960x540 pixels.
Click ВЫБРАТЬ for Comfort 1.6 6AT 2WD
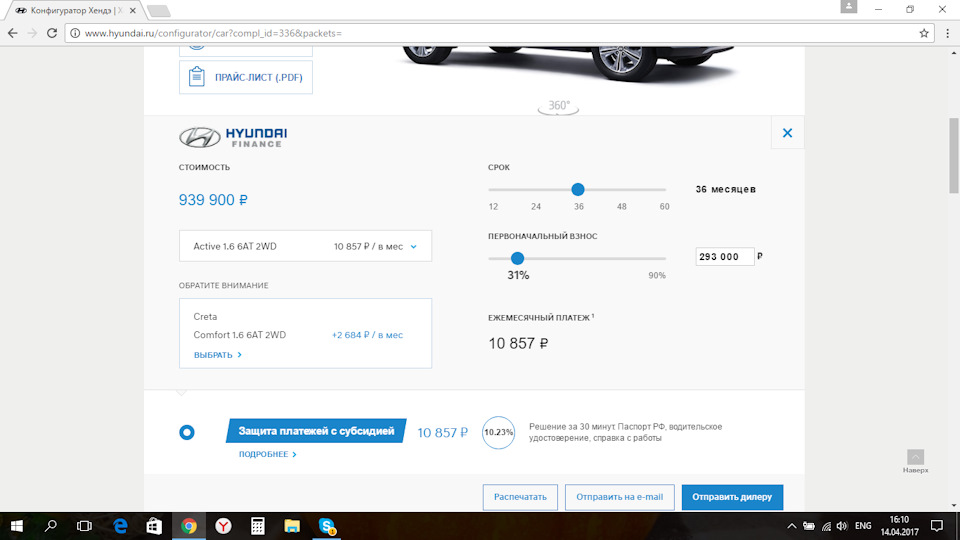point(217,355)
